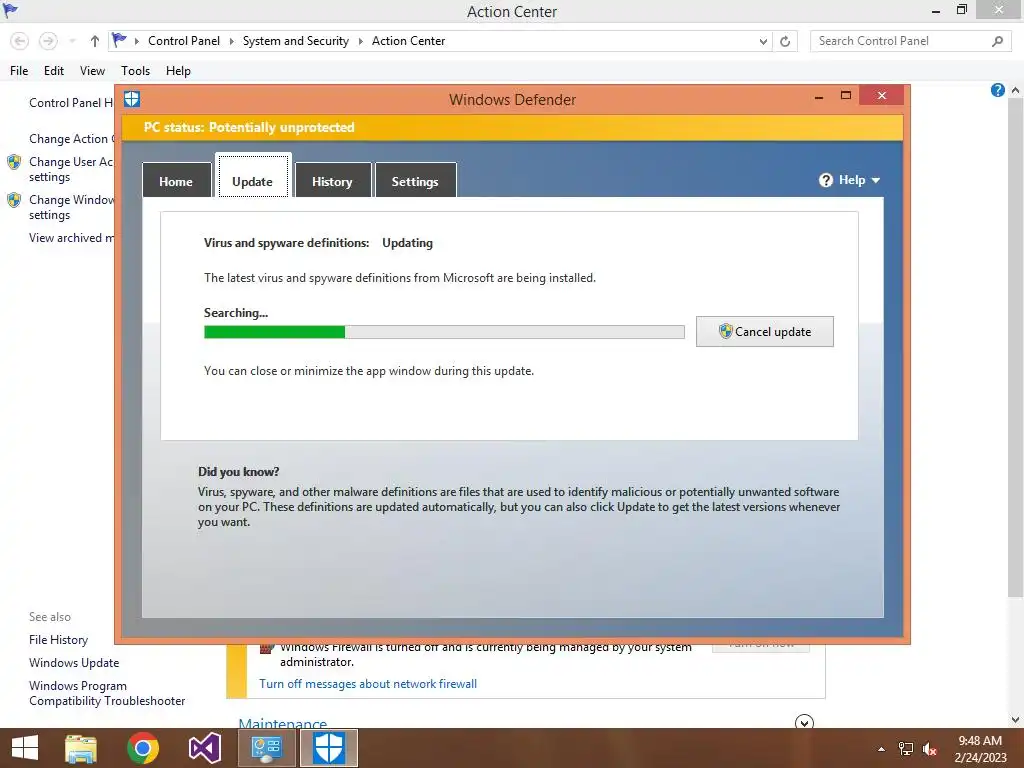Click shield icon beside Change User Account
The height and width of the screenshot is (768, 1024).
14,162
